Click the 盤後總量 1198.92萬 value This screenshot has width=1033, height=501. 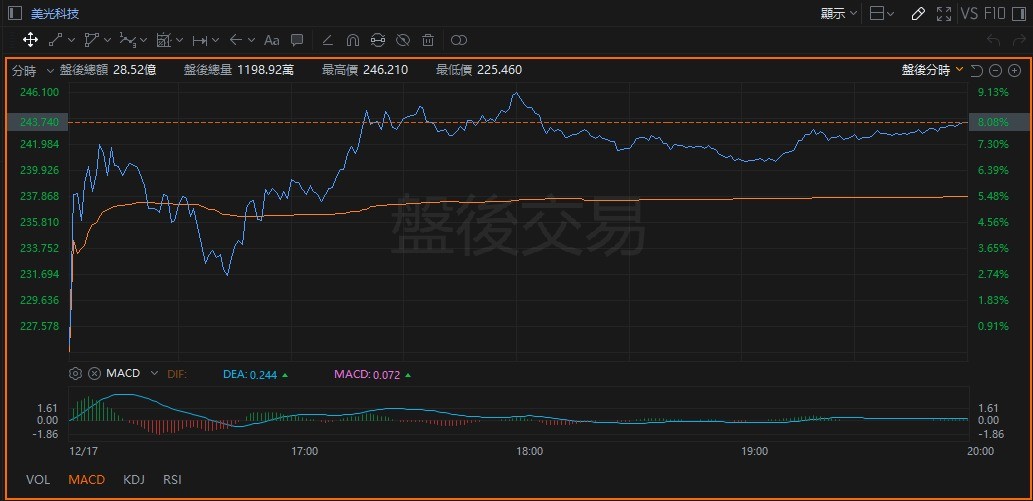coord(238,70)
